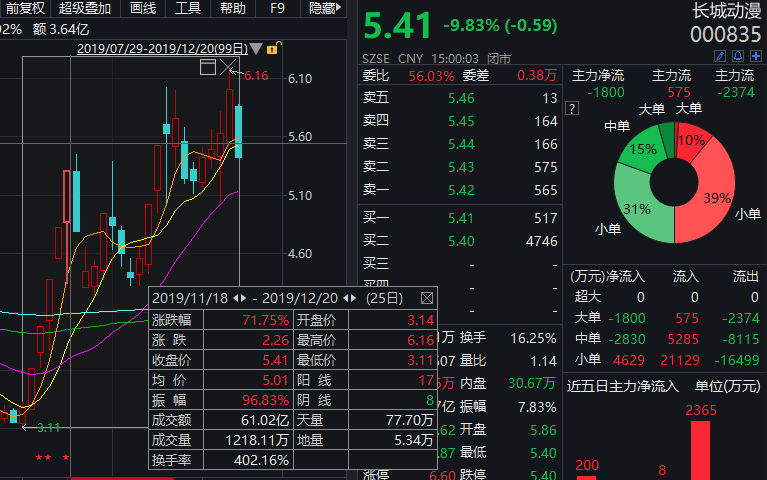The height and width of the screenshot is (480, 767).
Task: Click 涨跌幅 value 71.75% in popup
Action: click(266, 320)
